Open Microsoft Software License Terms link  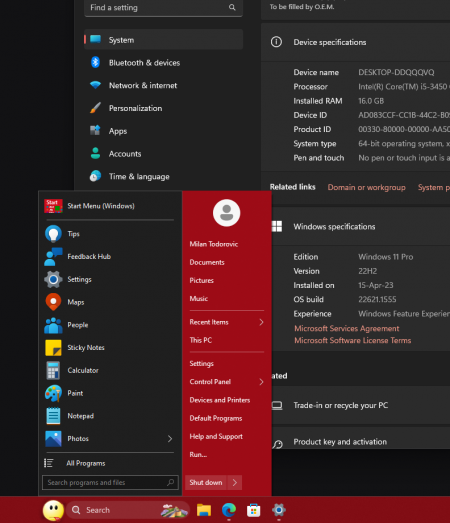click(x=352, y=341)
